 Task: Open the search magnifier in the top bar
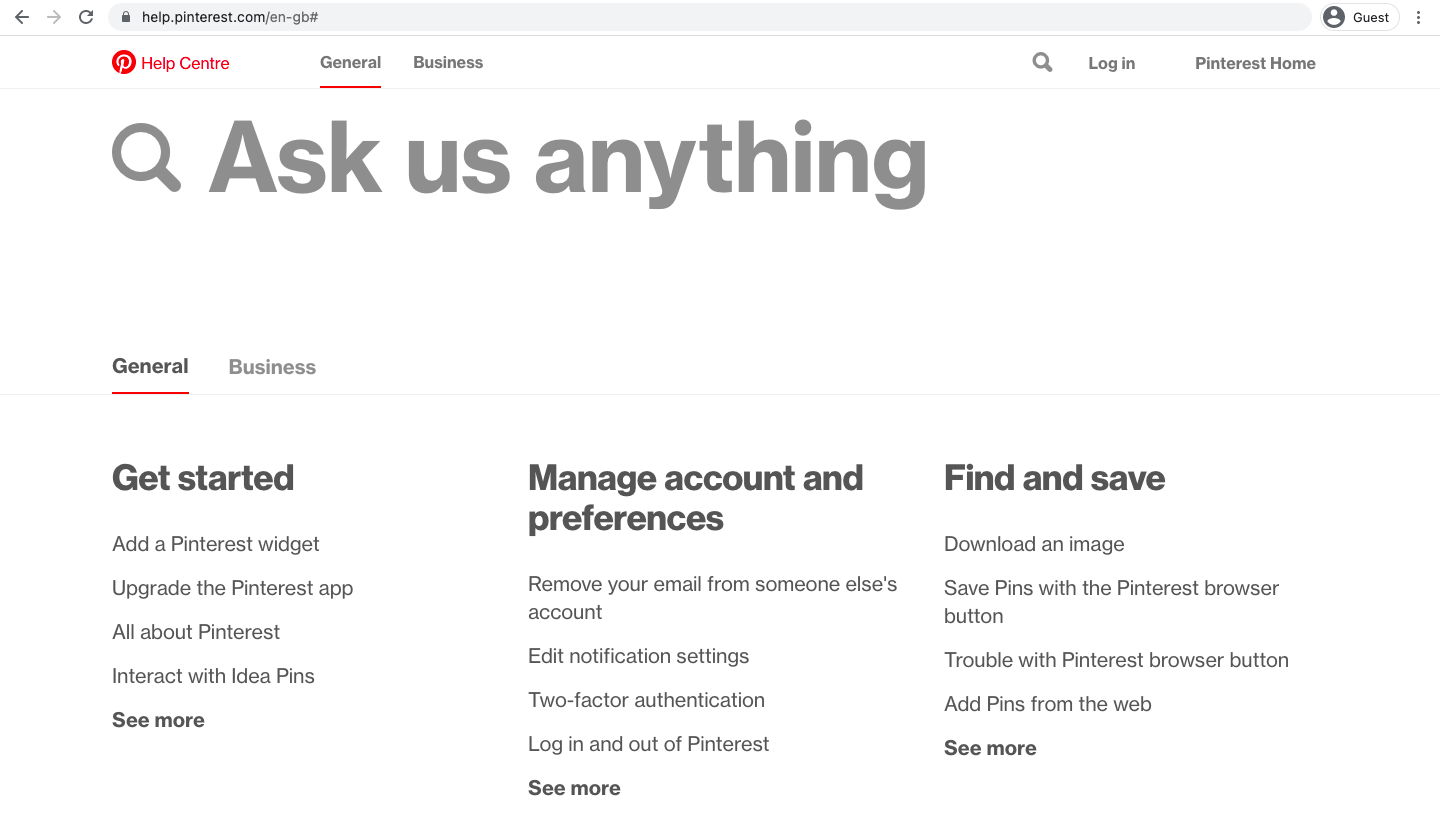(1041, 62)
